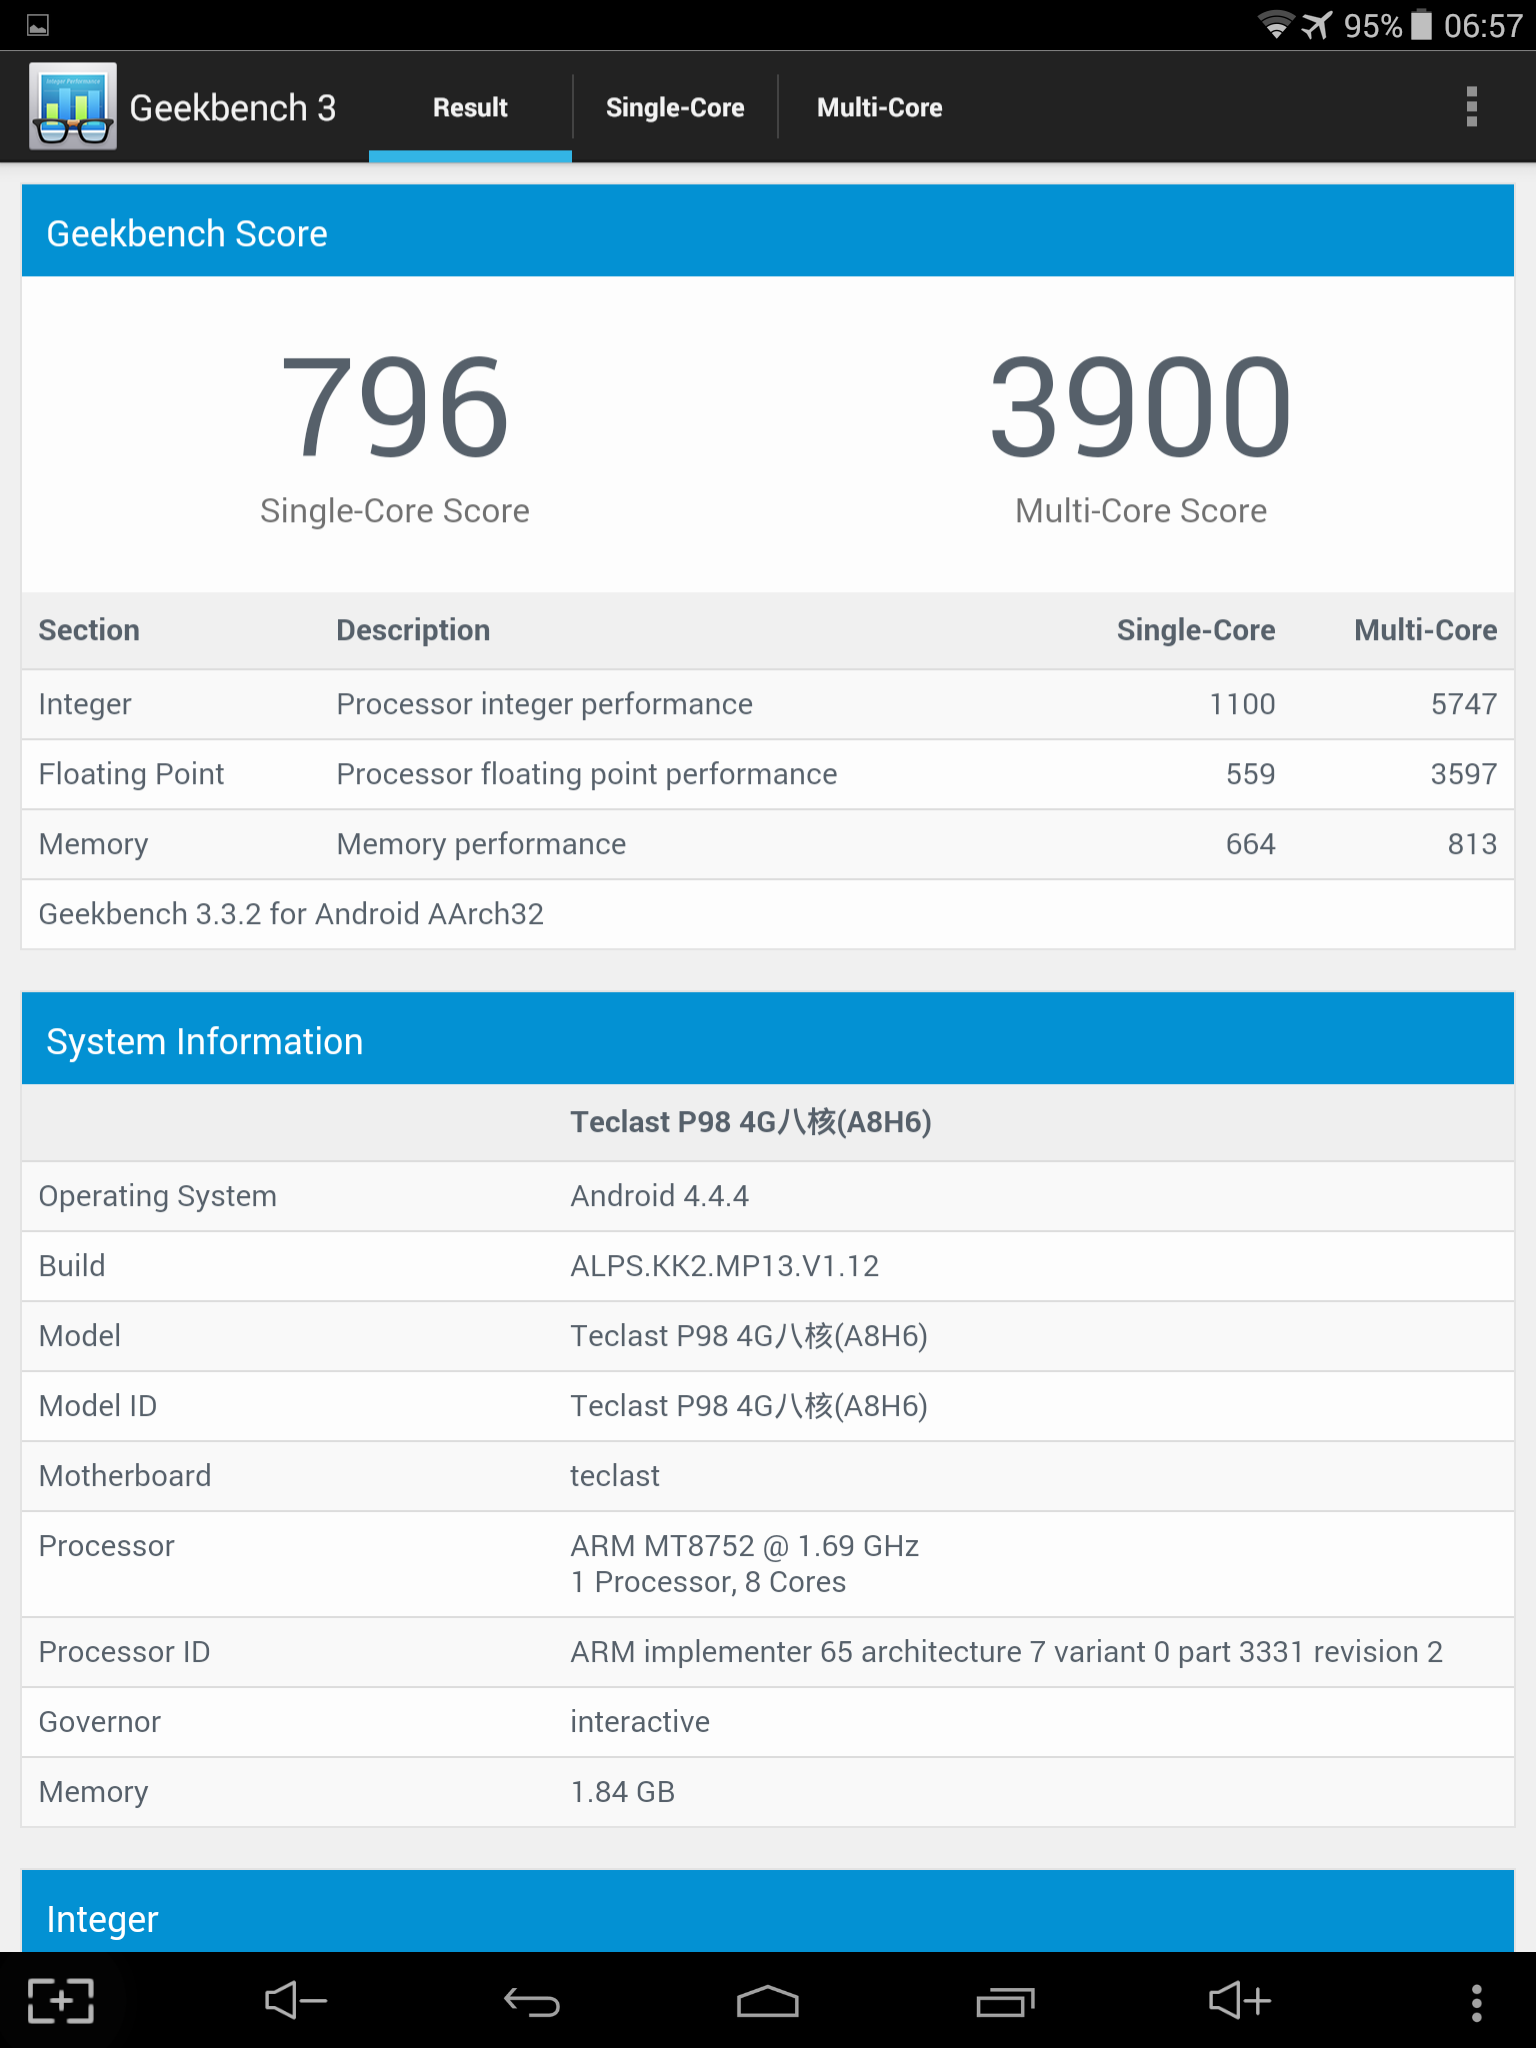Tap the Geekbench 3 title text
This screenshot has height=2048, width=1536.
click(x=233, y=108)
